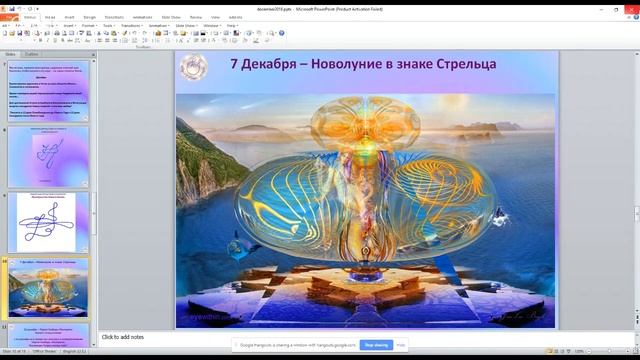Click the Undo arrow in the Menus toolbar

click(134, 33)
